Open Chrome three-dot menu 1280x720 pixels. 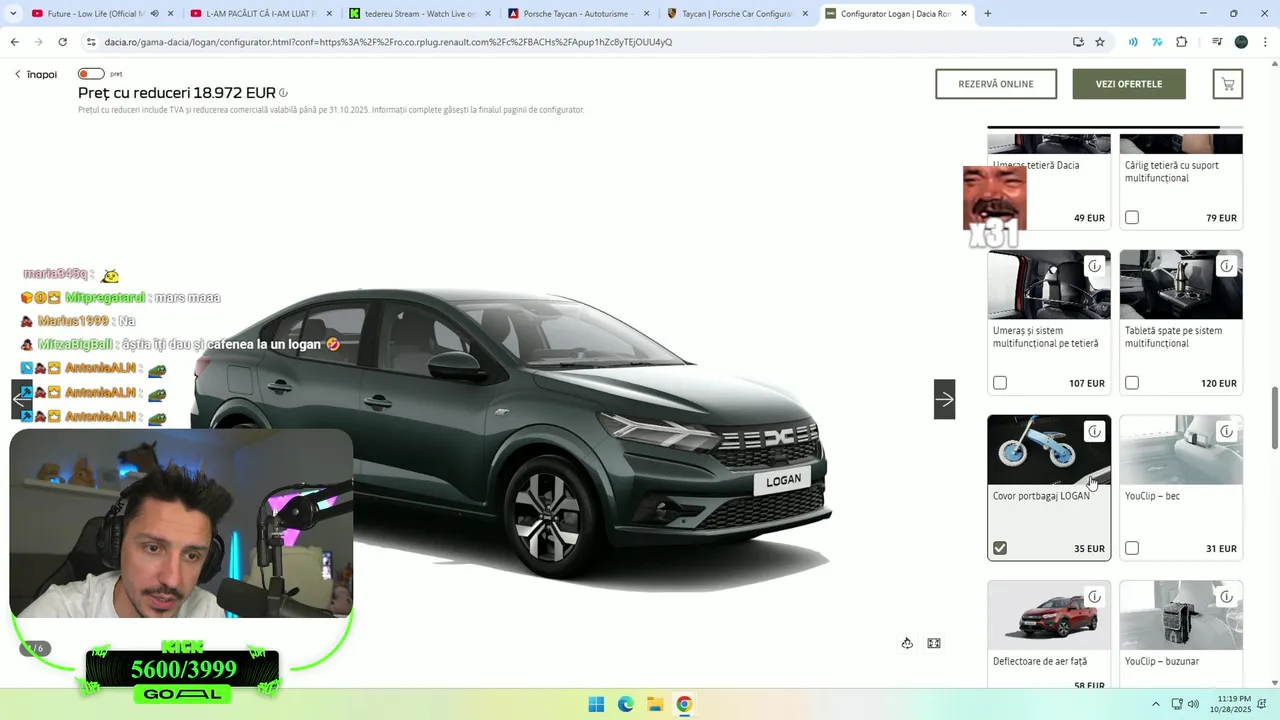pyautogui.click(x=1264, y=42)
